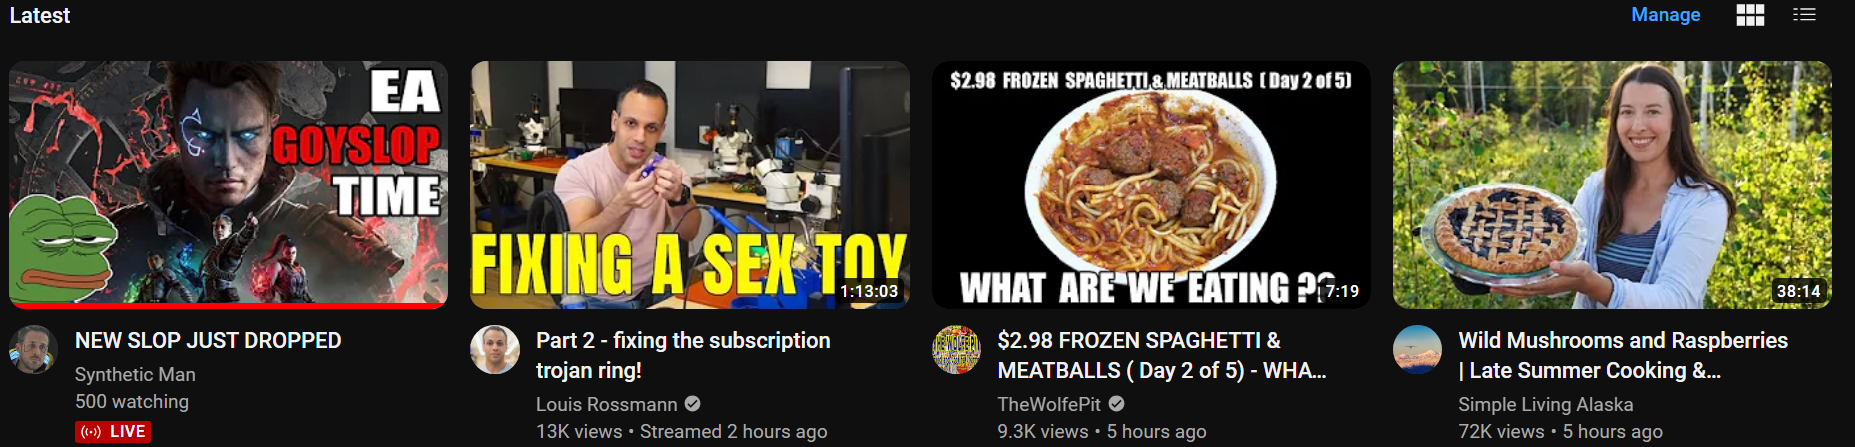
Task: Open Part 2 subscription trojan ring title
Action: pos(683,355)
